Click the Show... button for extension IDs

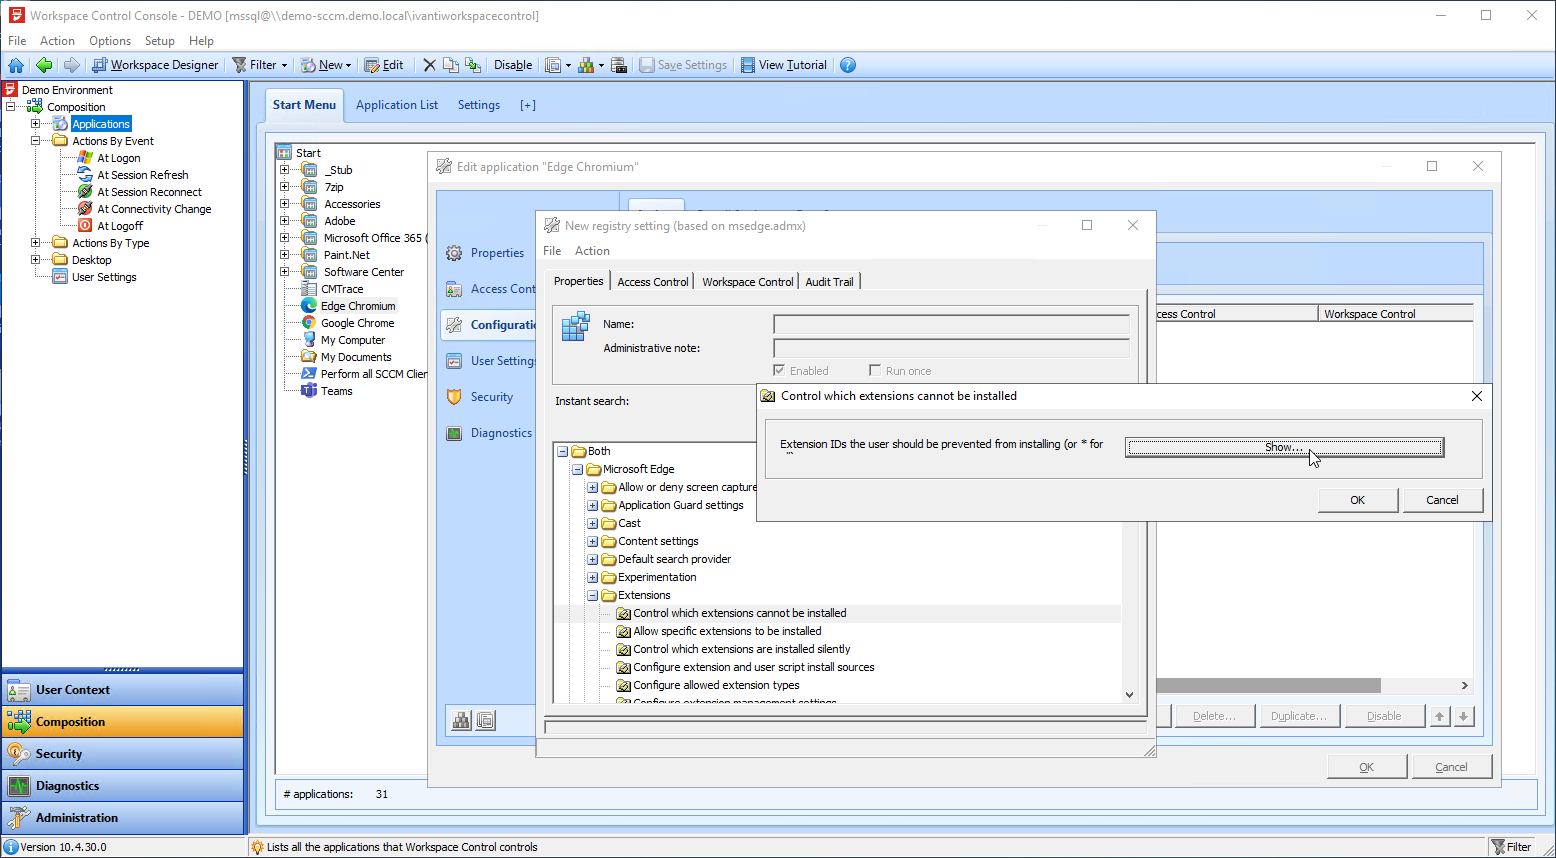pos(1284,447)
